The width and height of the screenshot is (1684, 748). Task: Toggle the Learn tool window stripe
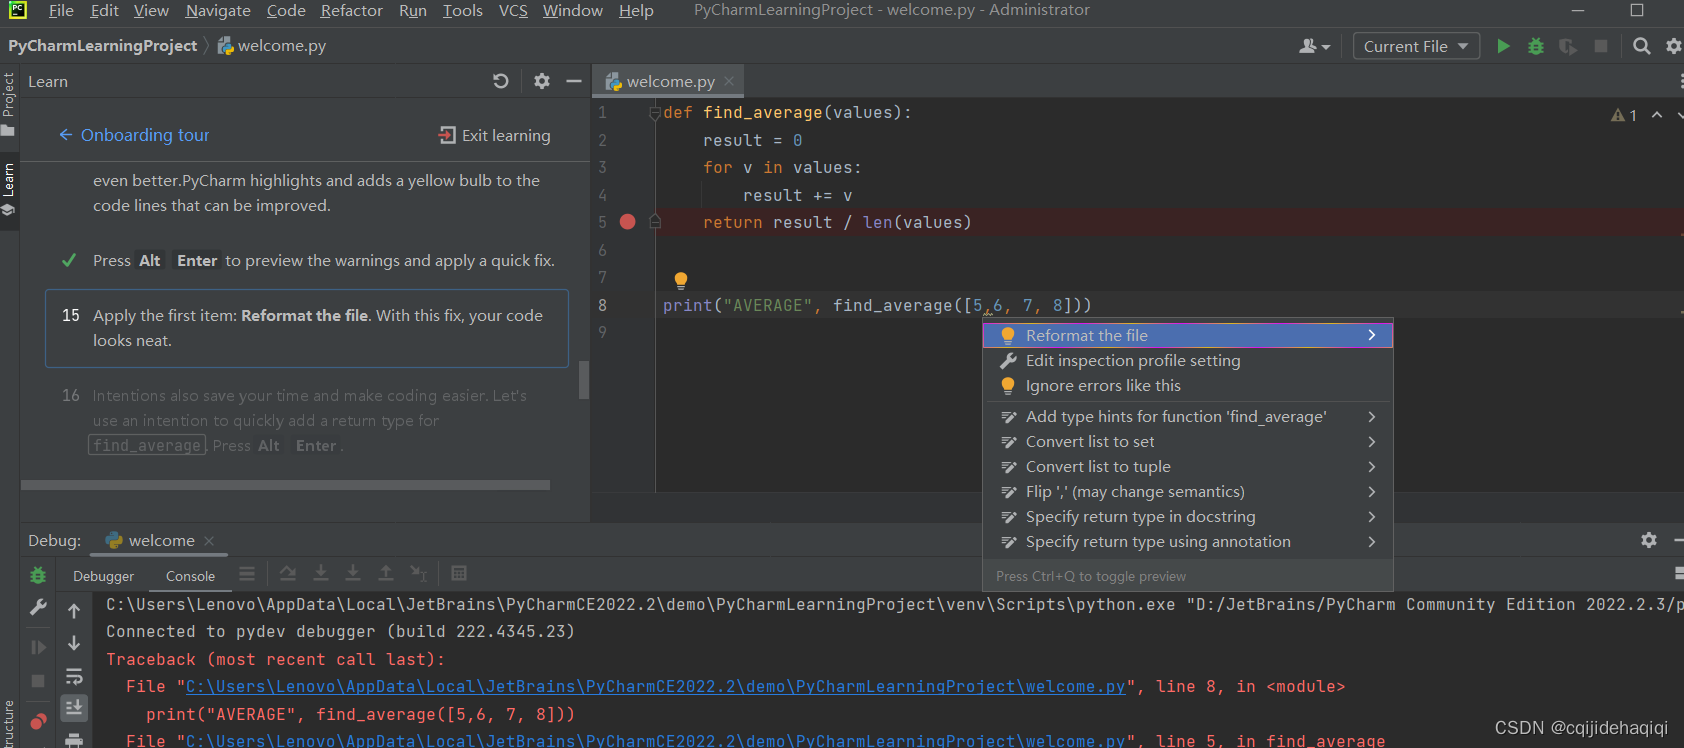pos(8,190)
